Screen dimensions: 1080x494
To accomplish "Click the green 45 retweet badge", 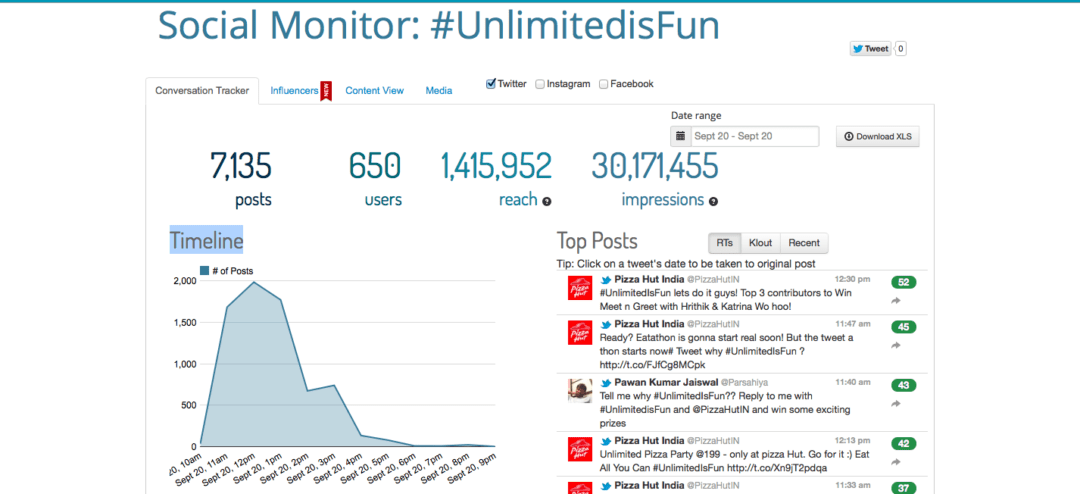I will pos(904,327).
